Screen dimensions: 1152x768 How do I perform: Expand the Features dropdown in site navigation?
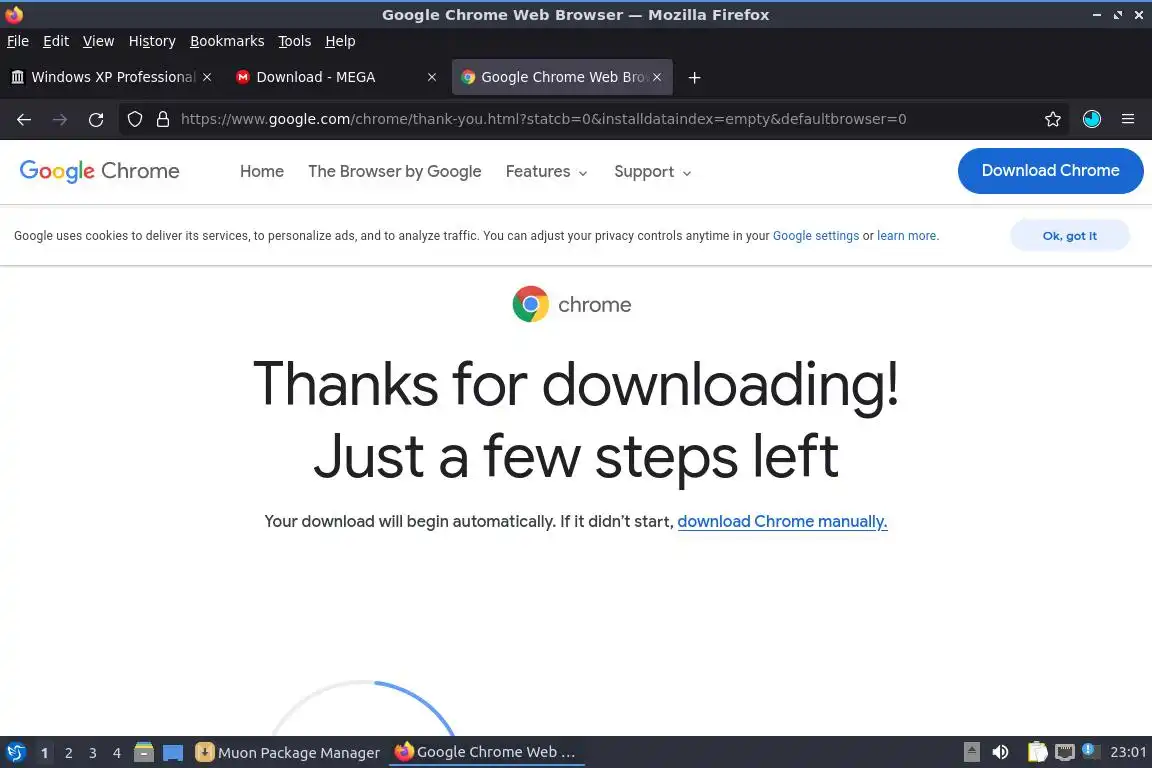(547, 171)
